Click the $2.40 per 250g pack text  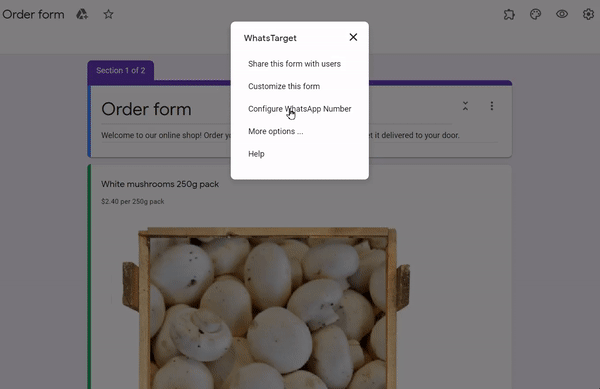[132, 202]
